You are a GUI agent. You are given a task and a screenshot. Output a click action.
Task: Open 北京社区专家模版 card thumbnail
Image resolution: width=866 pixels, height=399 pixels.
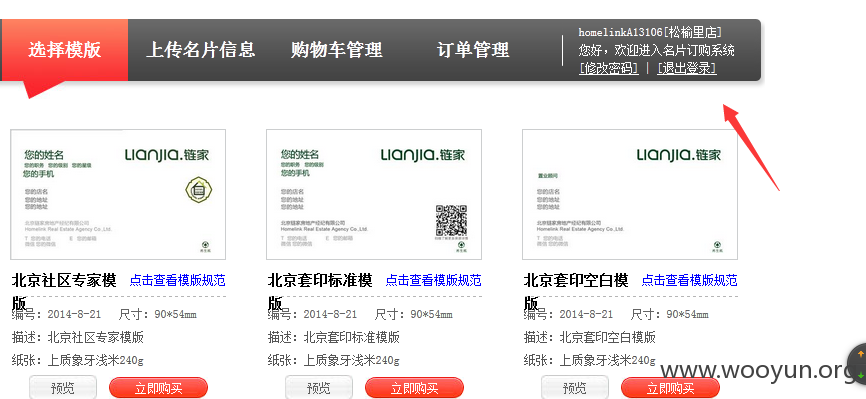(118, 195)
